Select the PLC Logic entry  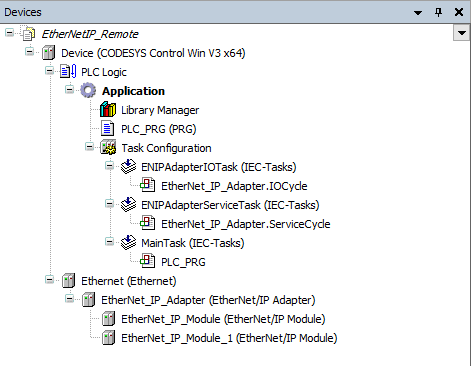pyautogui.click(x=104, y=72)
